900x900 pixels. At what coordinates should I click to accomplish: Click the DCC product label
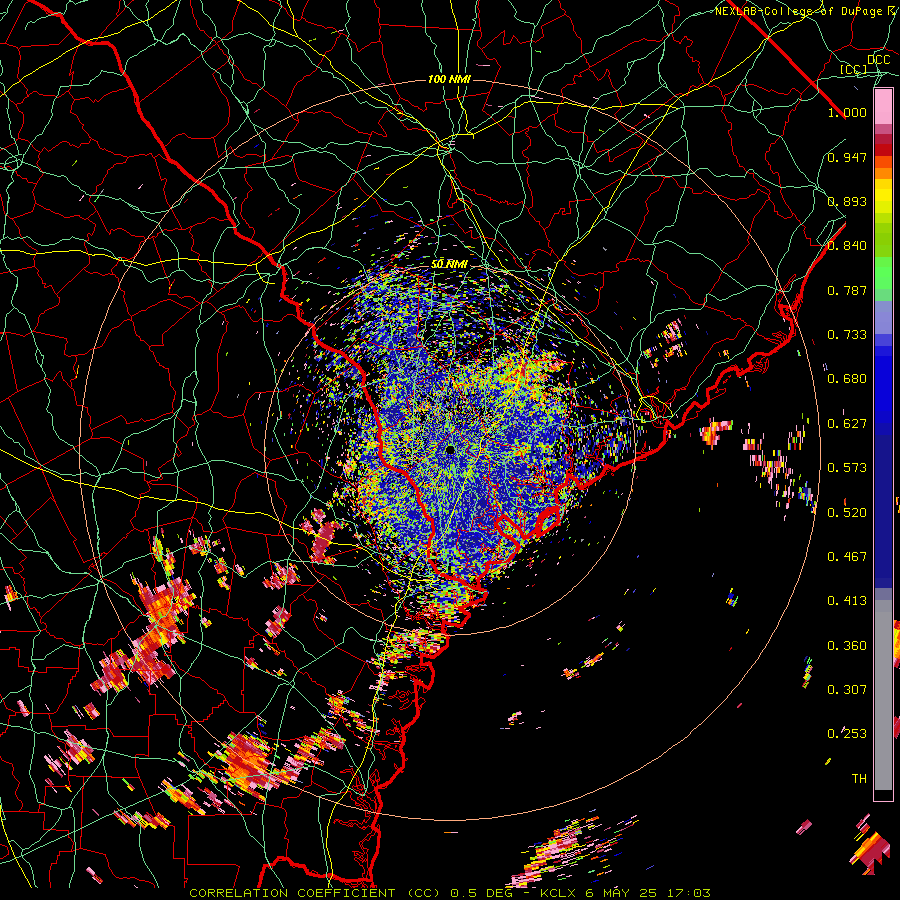point(879,60)
